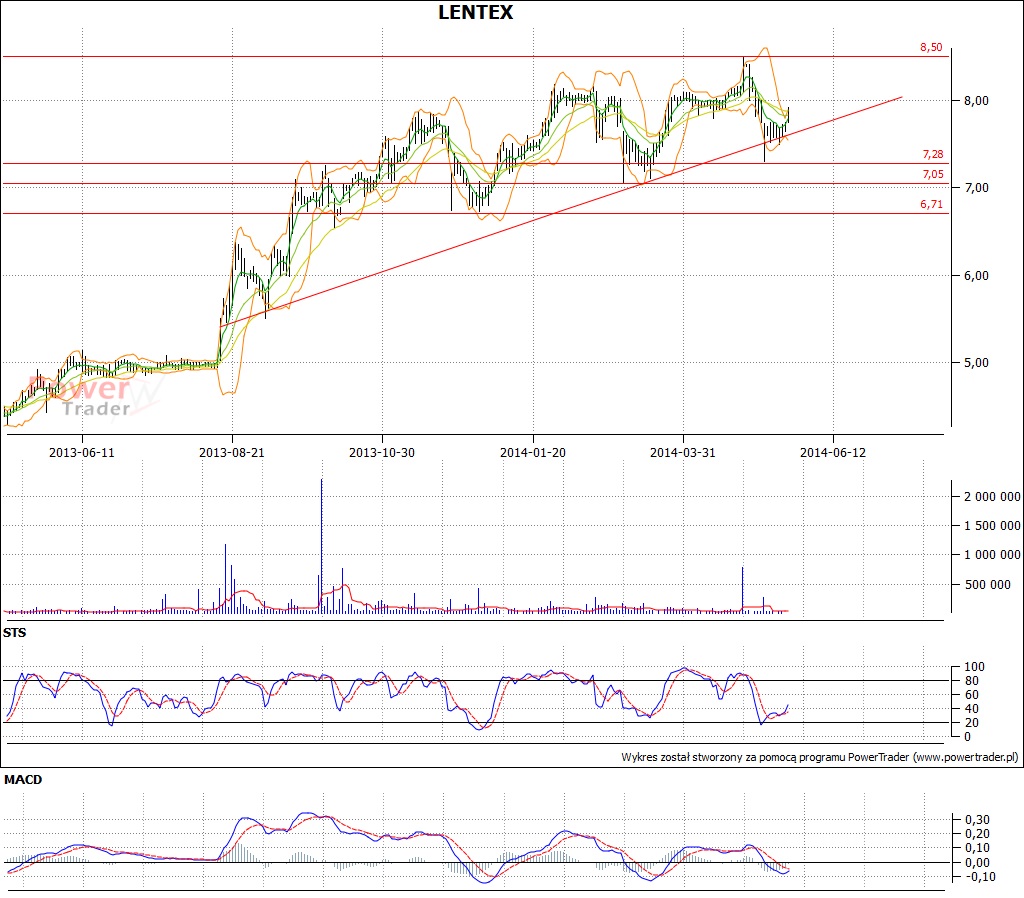1024x898 pixels.
Task: Click the 1 000 000 volume axis label
Action: 992,554
